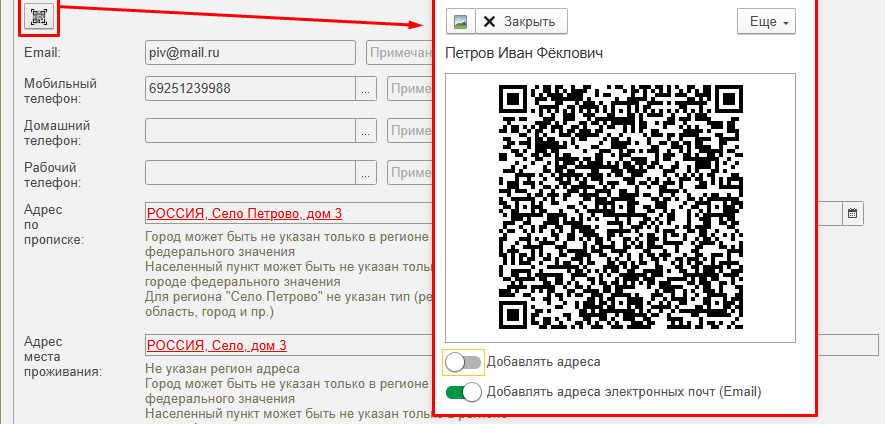
Task: Click note field beside Мобильный телефон
Action: click(x=410, y=89)
